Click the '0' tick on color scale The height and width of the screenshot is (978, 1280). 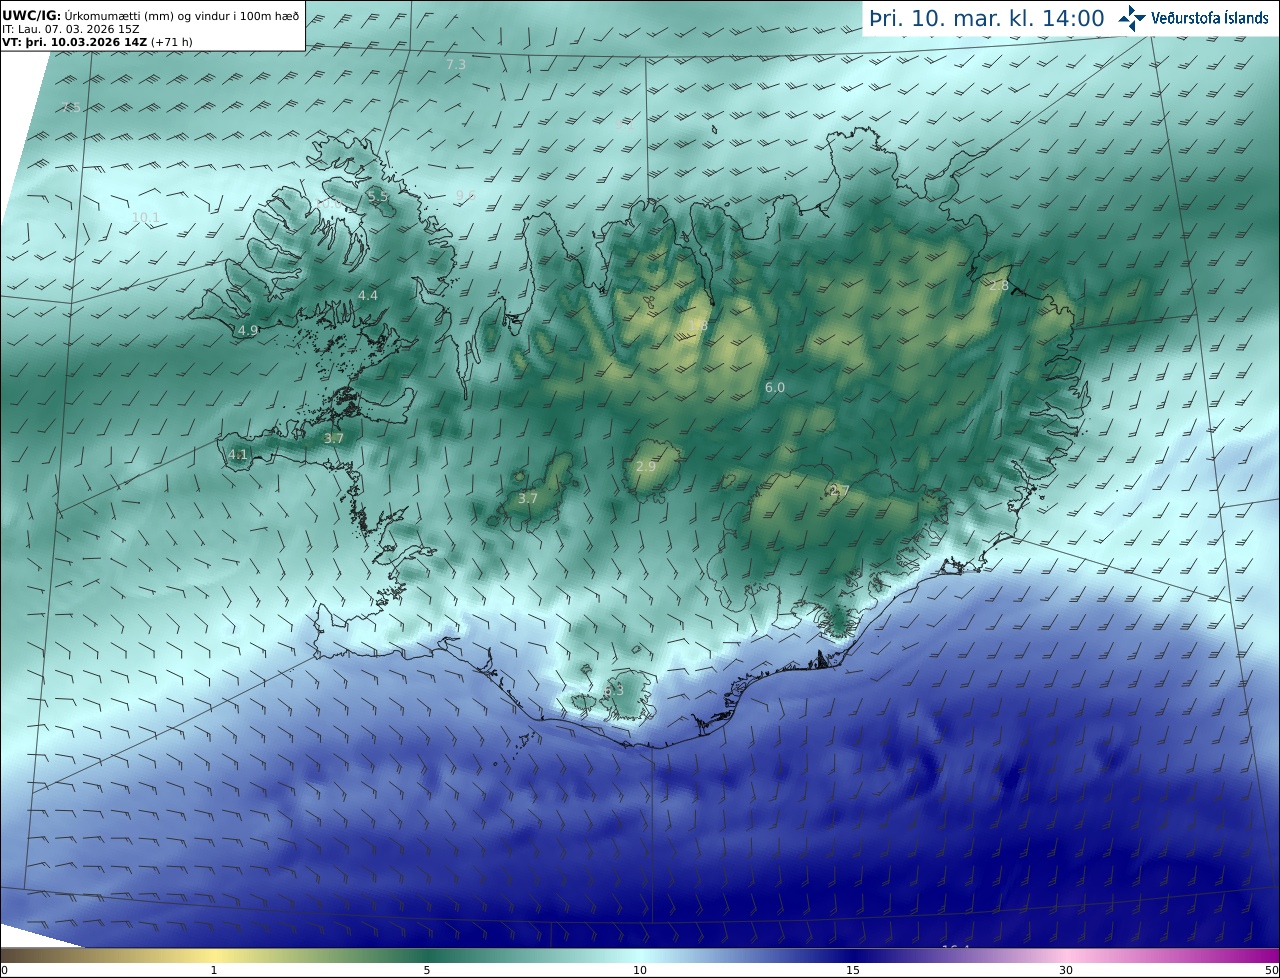[4, 970]
